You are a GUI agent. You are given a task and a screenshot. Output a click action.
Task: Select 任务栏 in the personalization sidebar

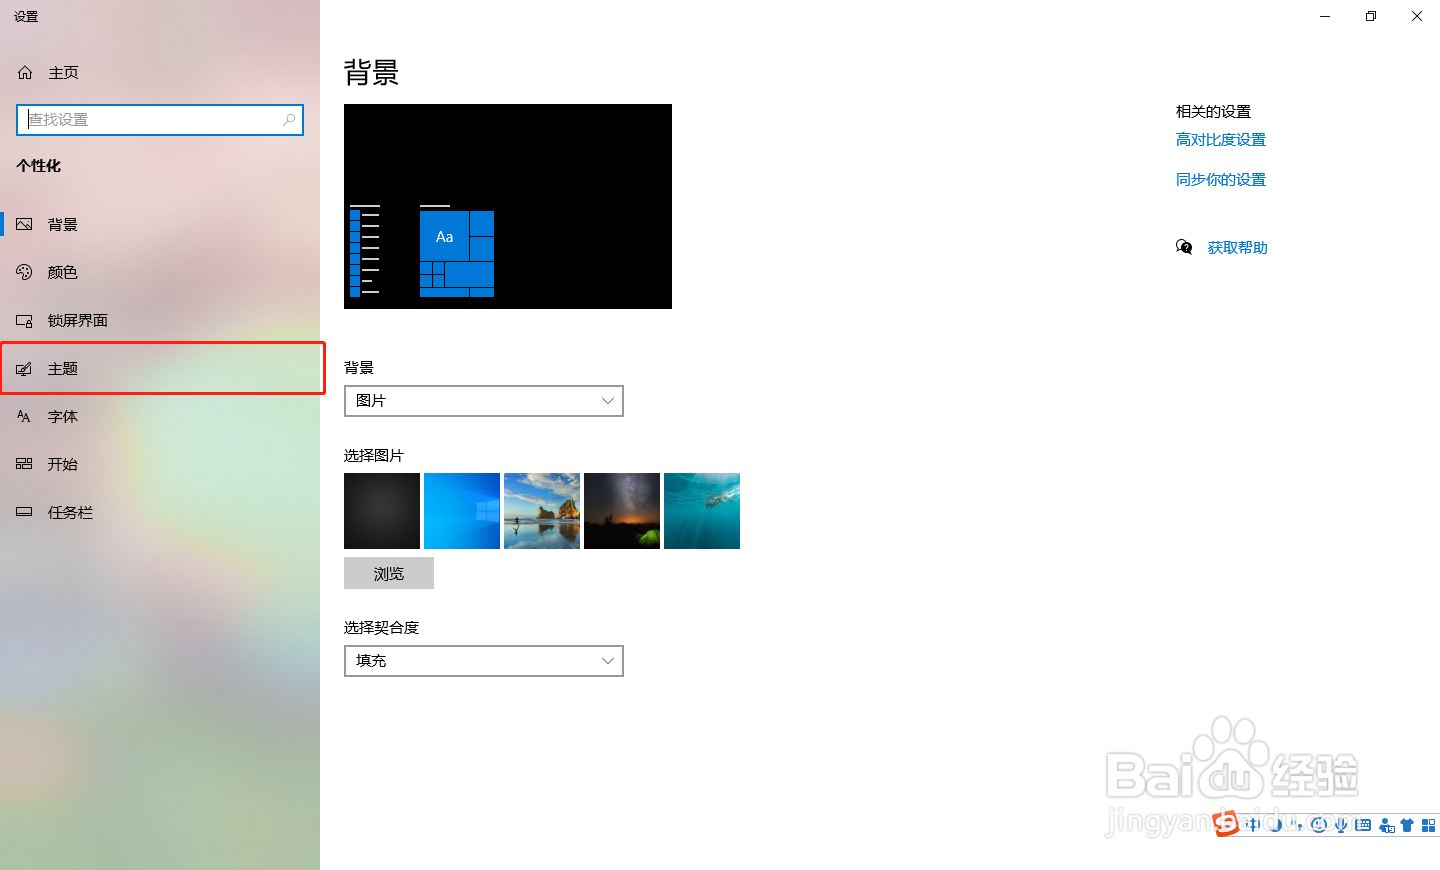click(x=70, y=512)
